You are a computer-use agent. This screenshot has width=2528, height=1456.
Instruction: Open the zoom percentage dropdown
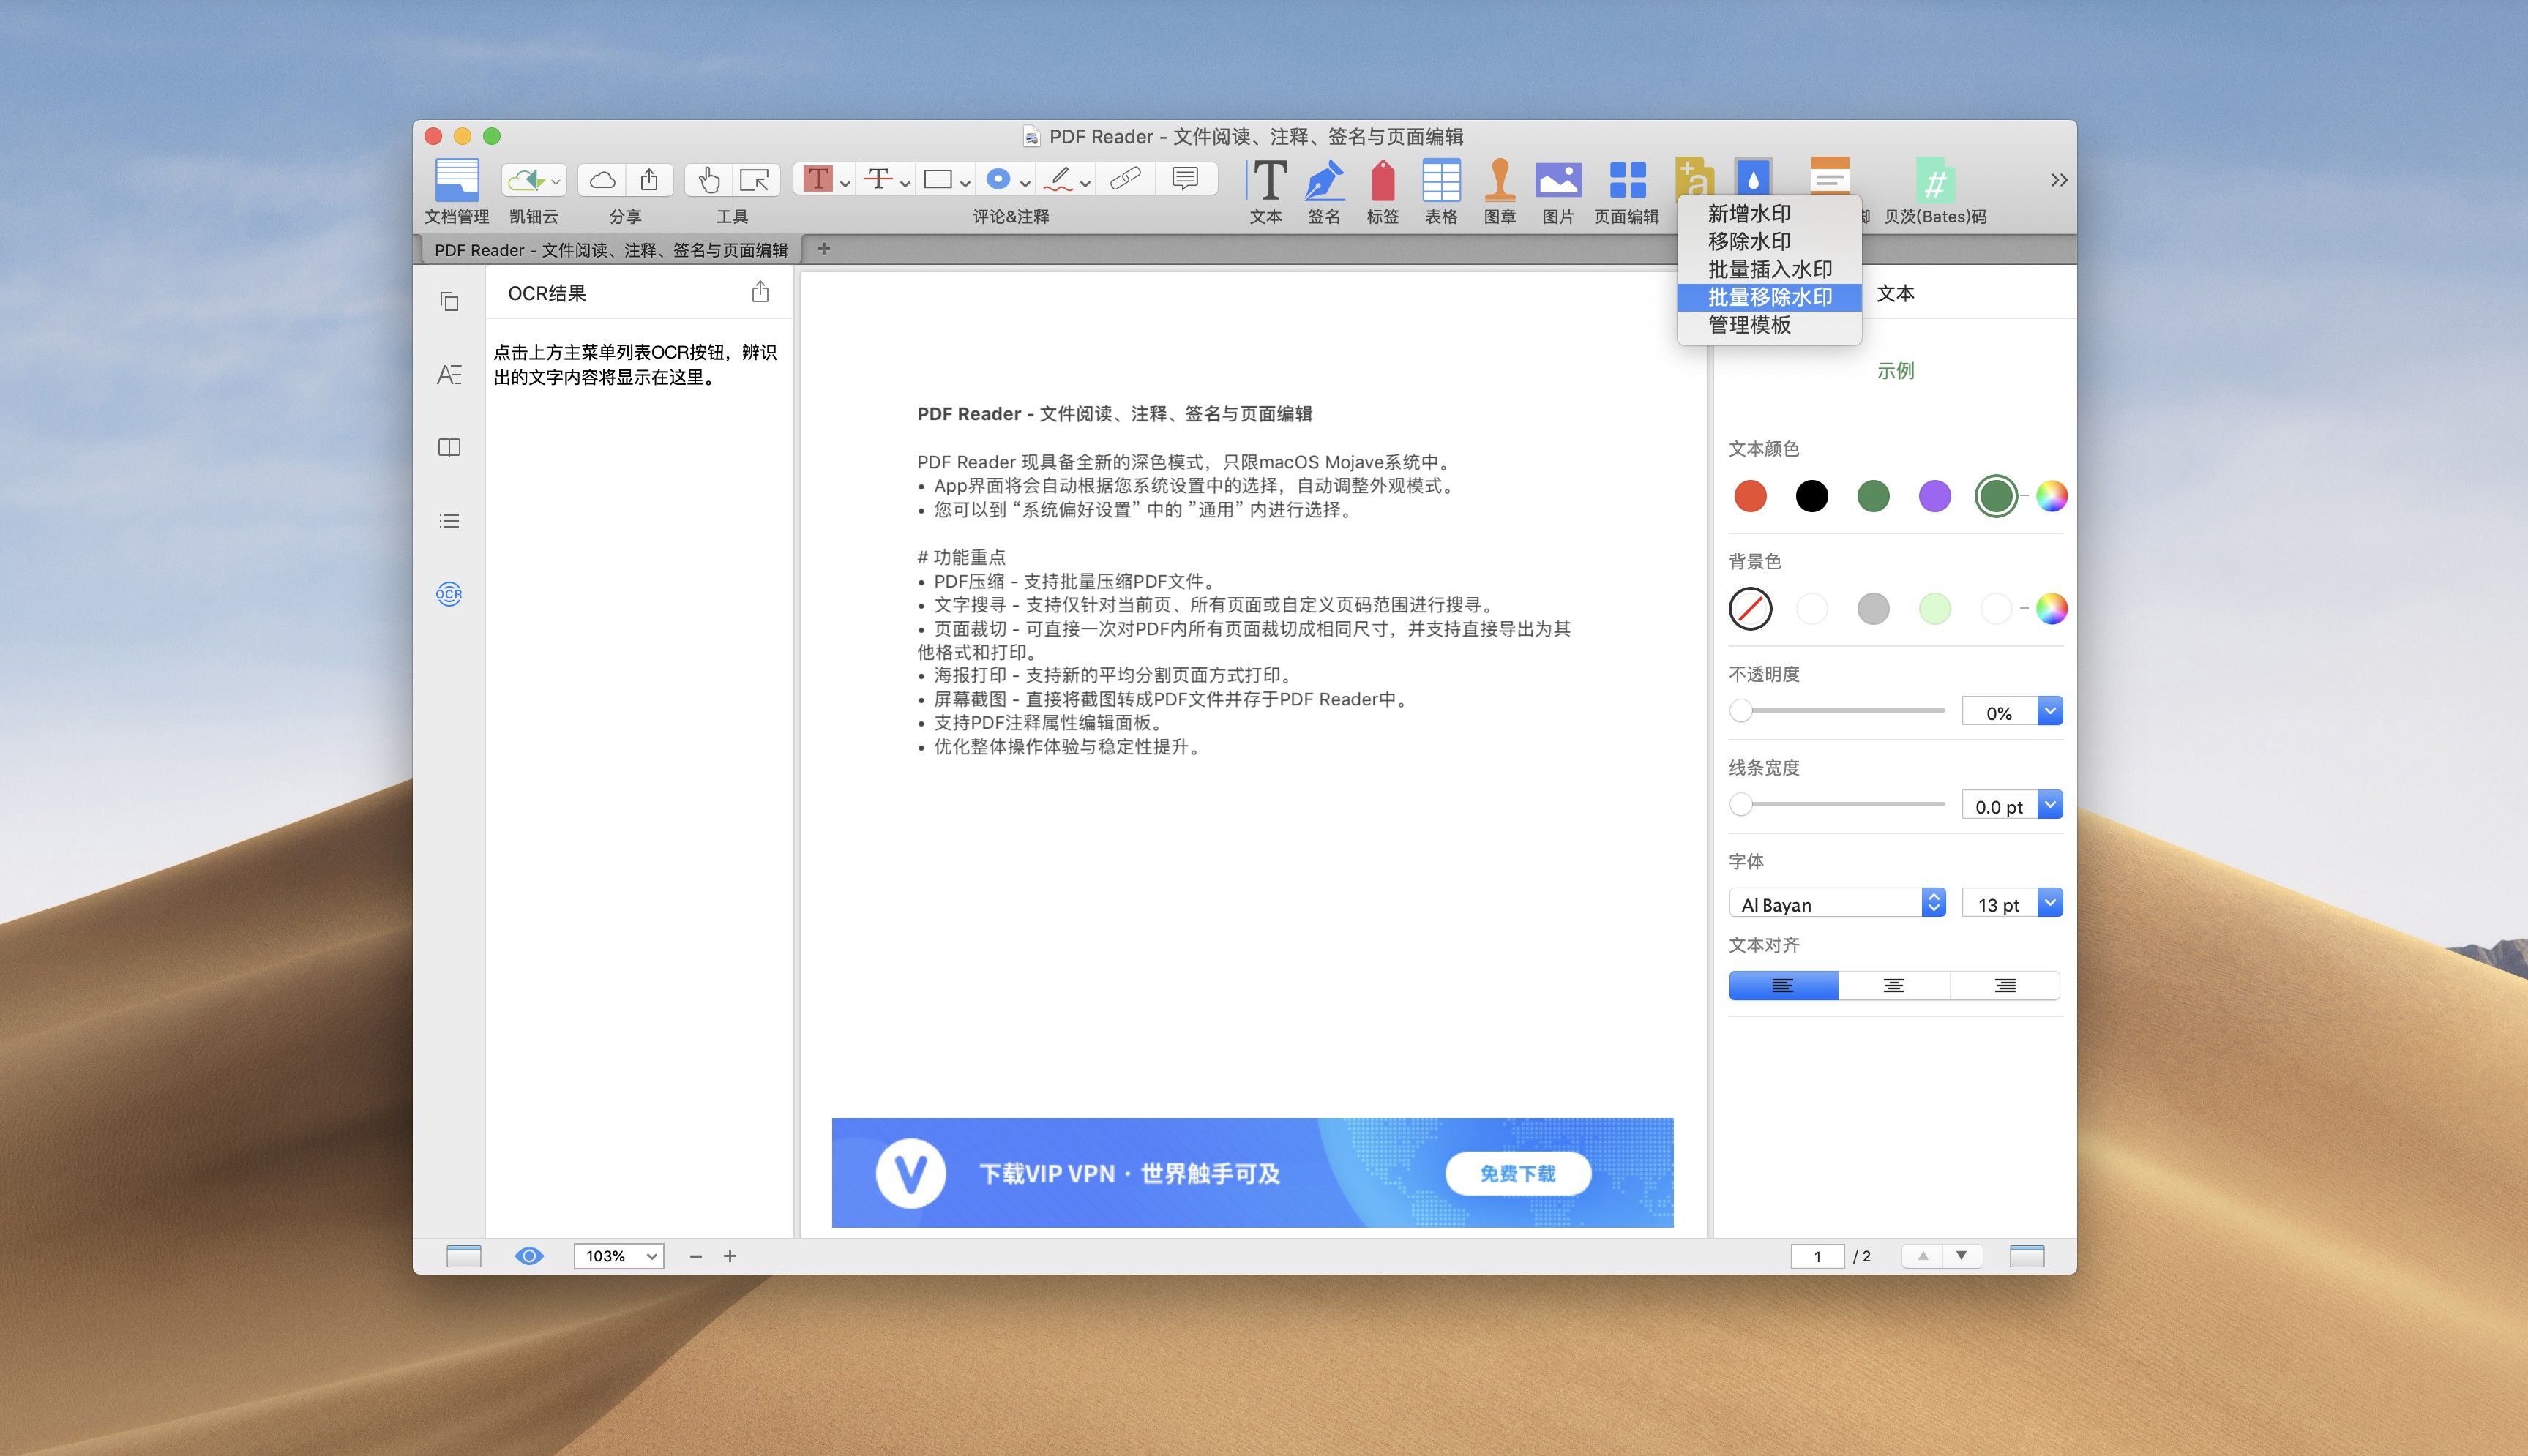(617, 1255)
